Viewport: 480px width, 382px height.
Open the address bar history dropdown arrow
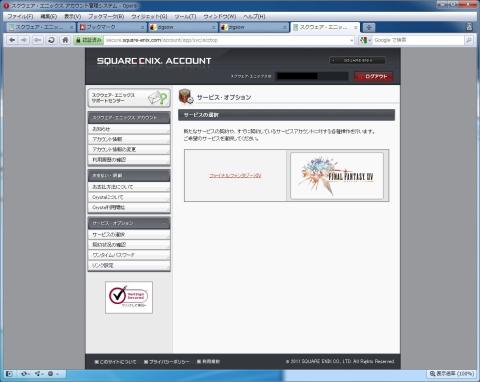(352, 40)
